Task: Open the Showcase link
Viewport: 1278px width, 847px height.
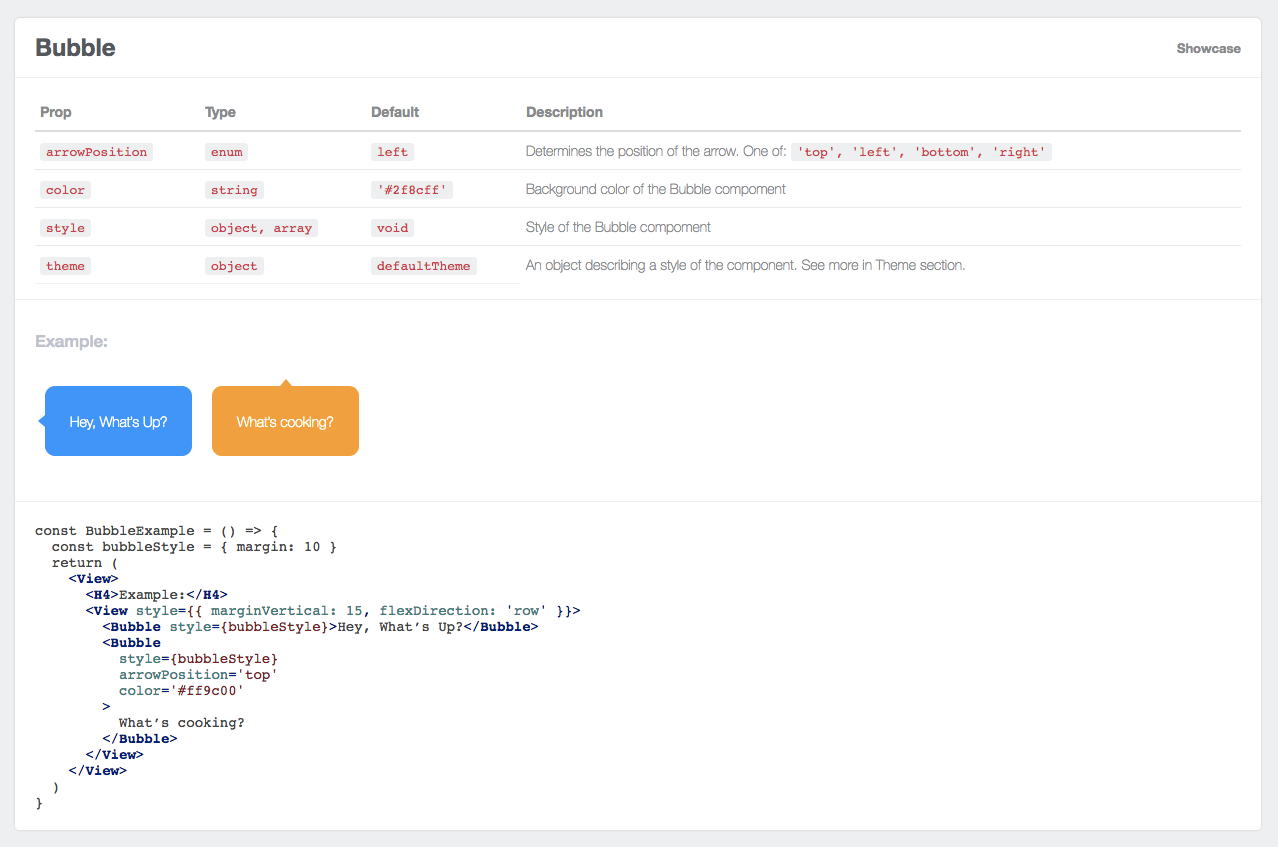Action: coord(1208,48)
